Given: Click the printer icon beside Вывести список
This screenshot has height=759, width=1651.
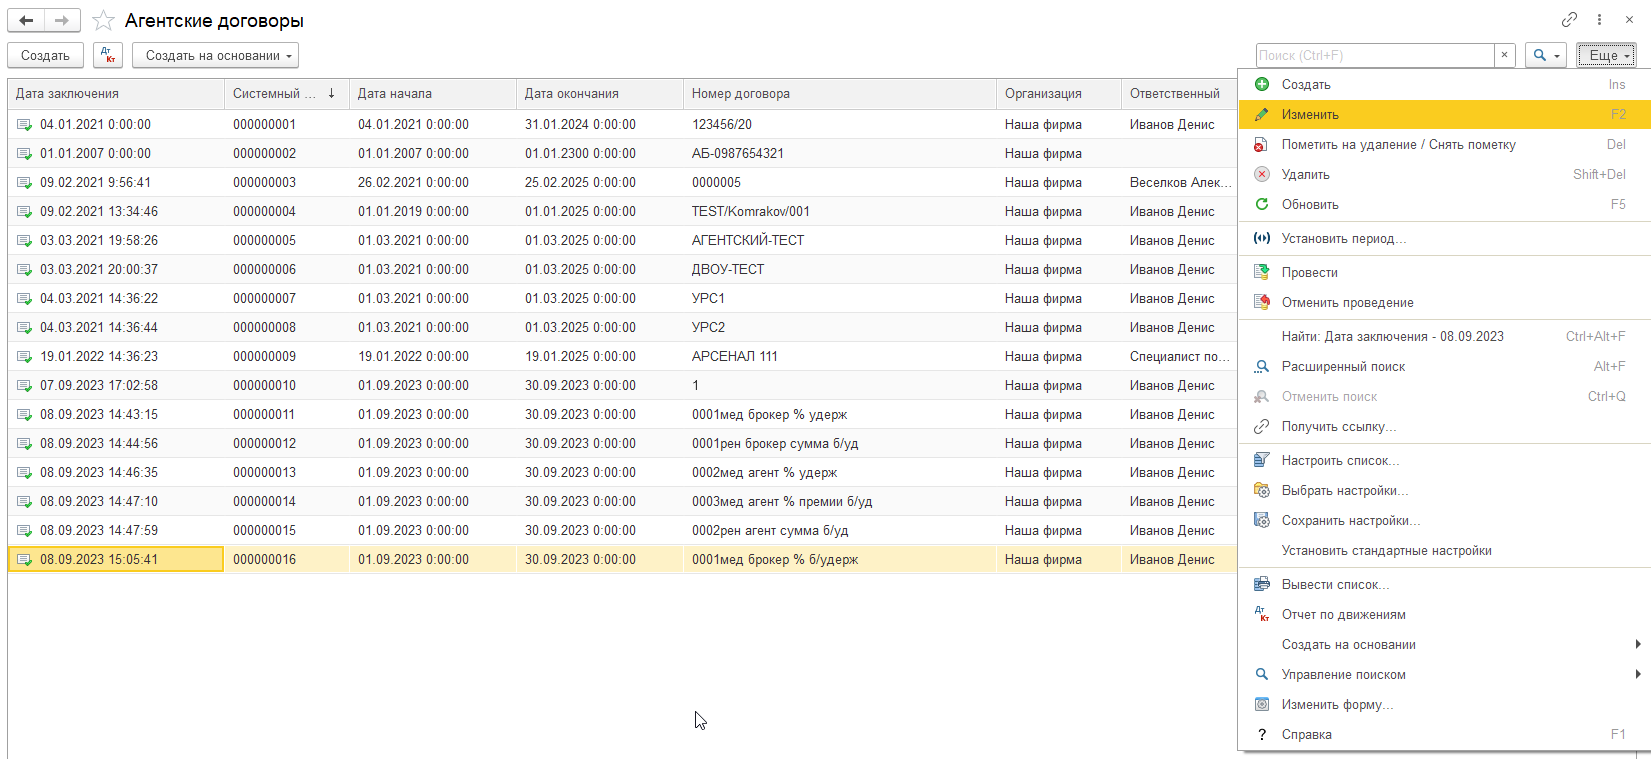Looking at the screenshot, I should coord(1262,584).
